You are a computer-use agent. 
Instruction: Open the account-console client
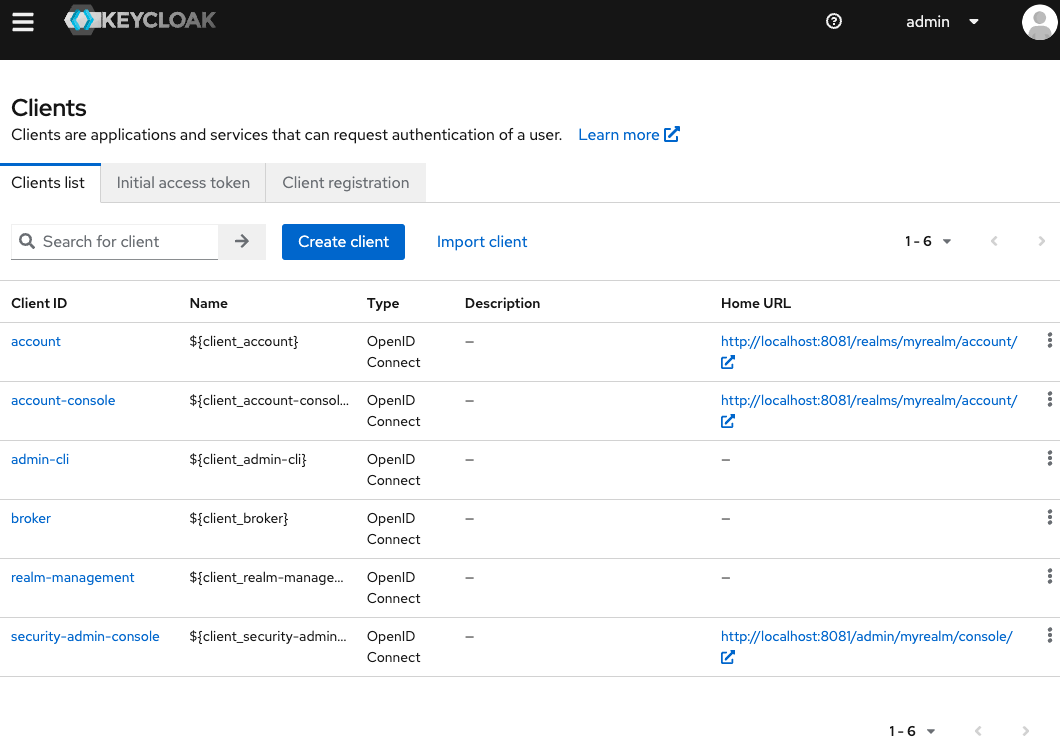pos(63,400)
